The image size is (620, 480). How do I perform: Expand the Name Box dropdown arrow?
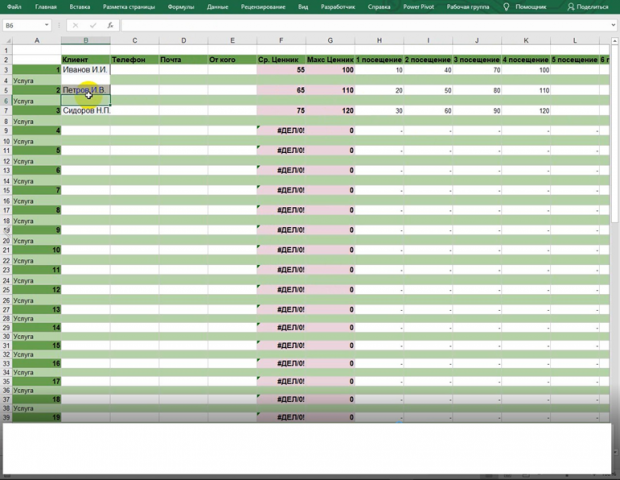(x=47, y=25)
